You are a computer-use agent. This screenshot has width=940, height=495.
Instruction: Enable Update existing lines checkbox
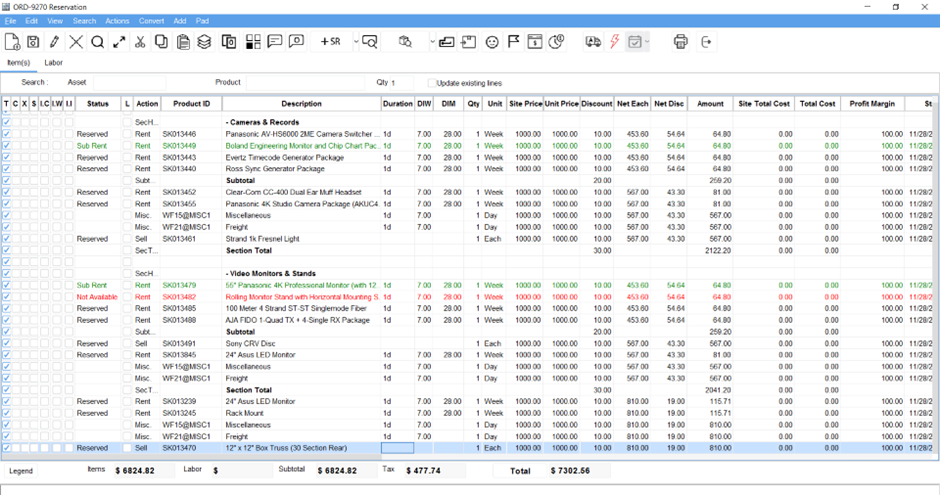pyautogui.click(x=432, y=83)
